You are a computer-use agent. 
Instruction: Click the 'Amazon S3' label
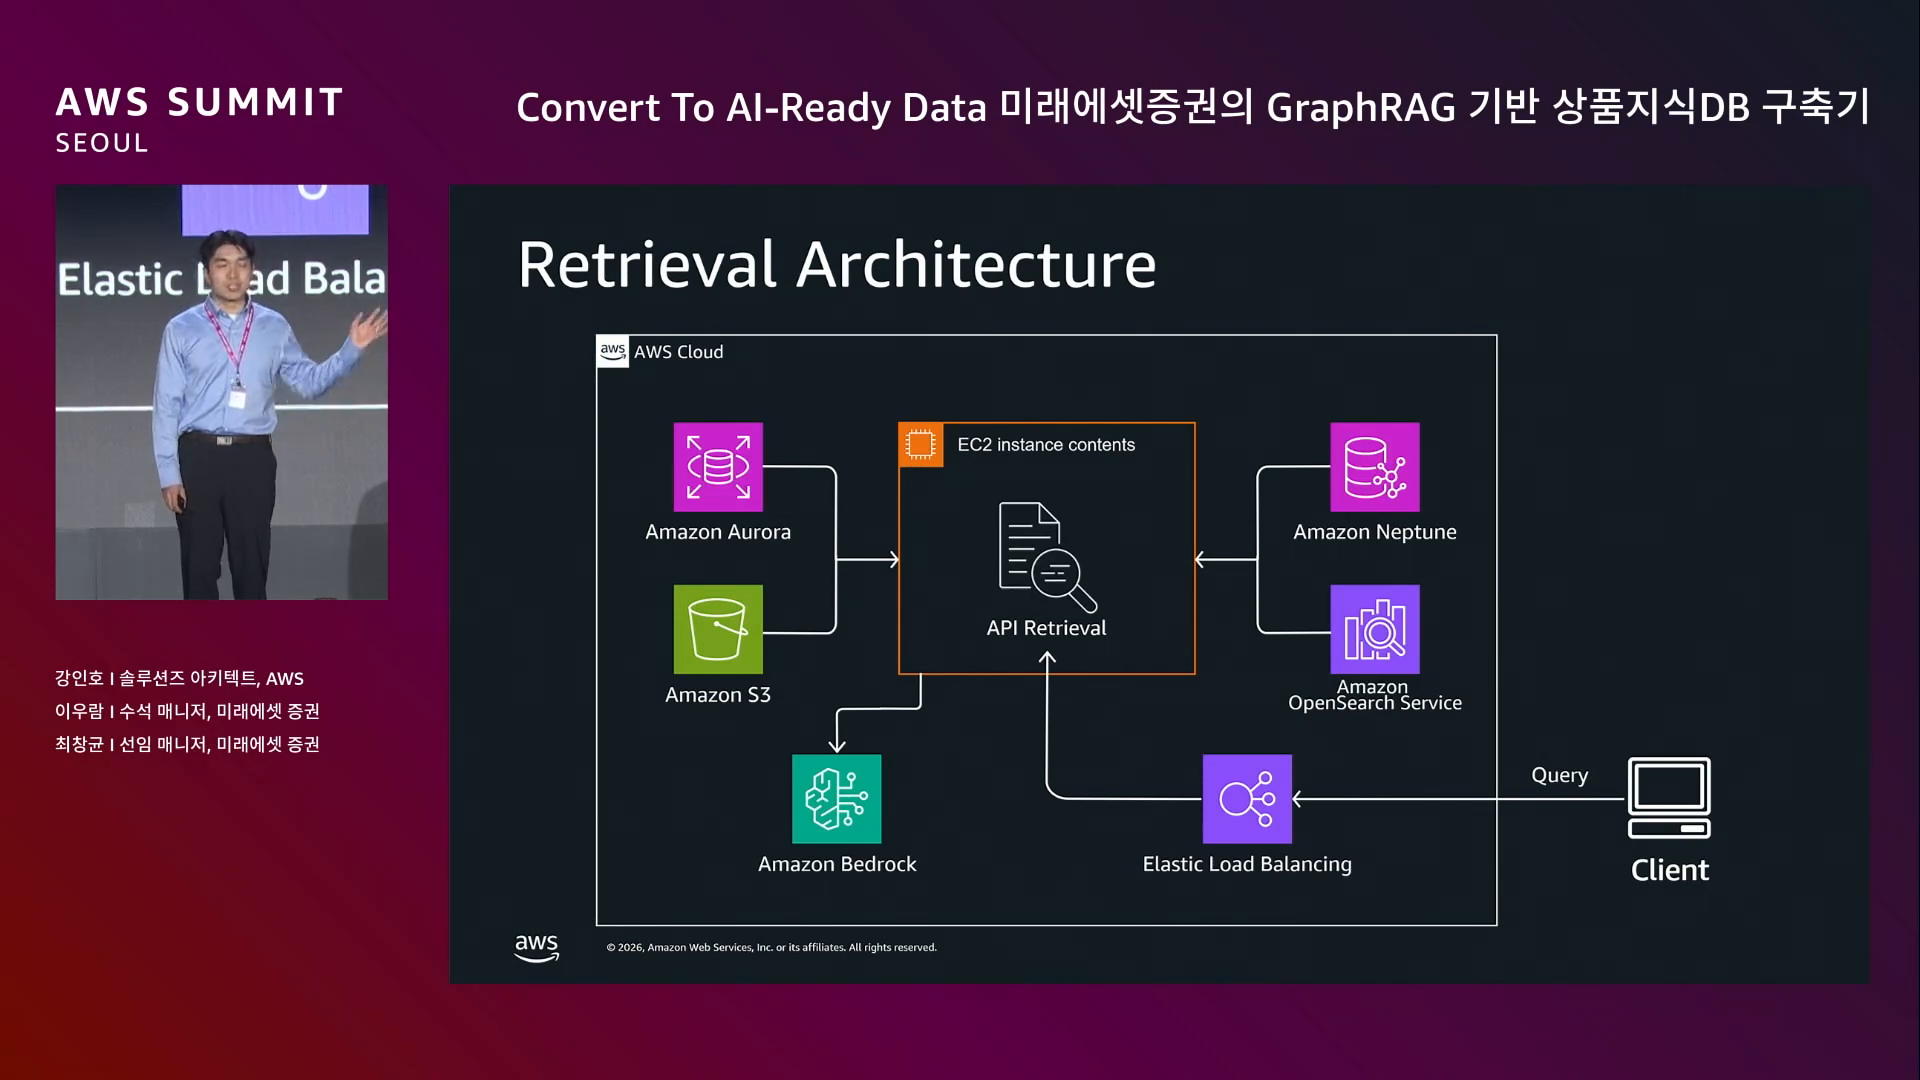tap(718, 695)
